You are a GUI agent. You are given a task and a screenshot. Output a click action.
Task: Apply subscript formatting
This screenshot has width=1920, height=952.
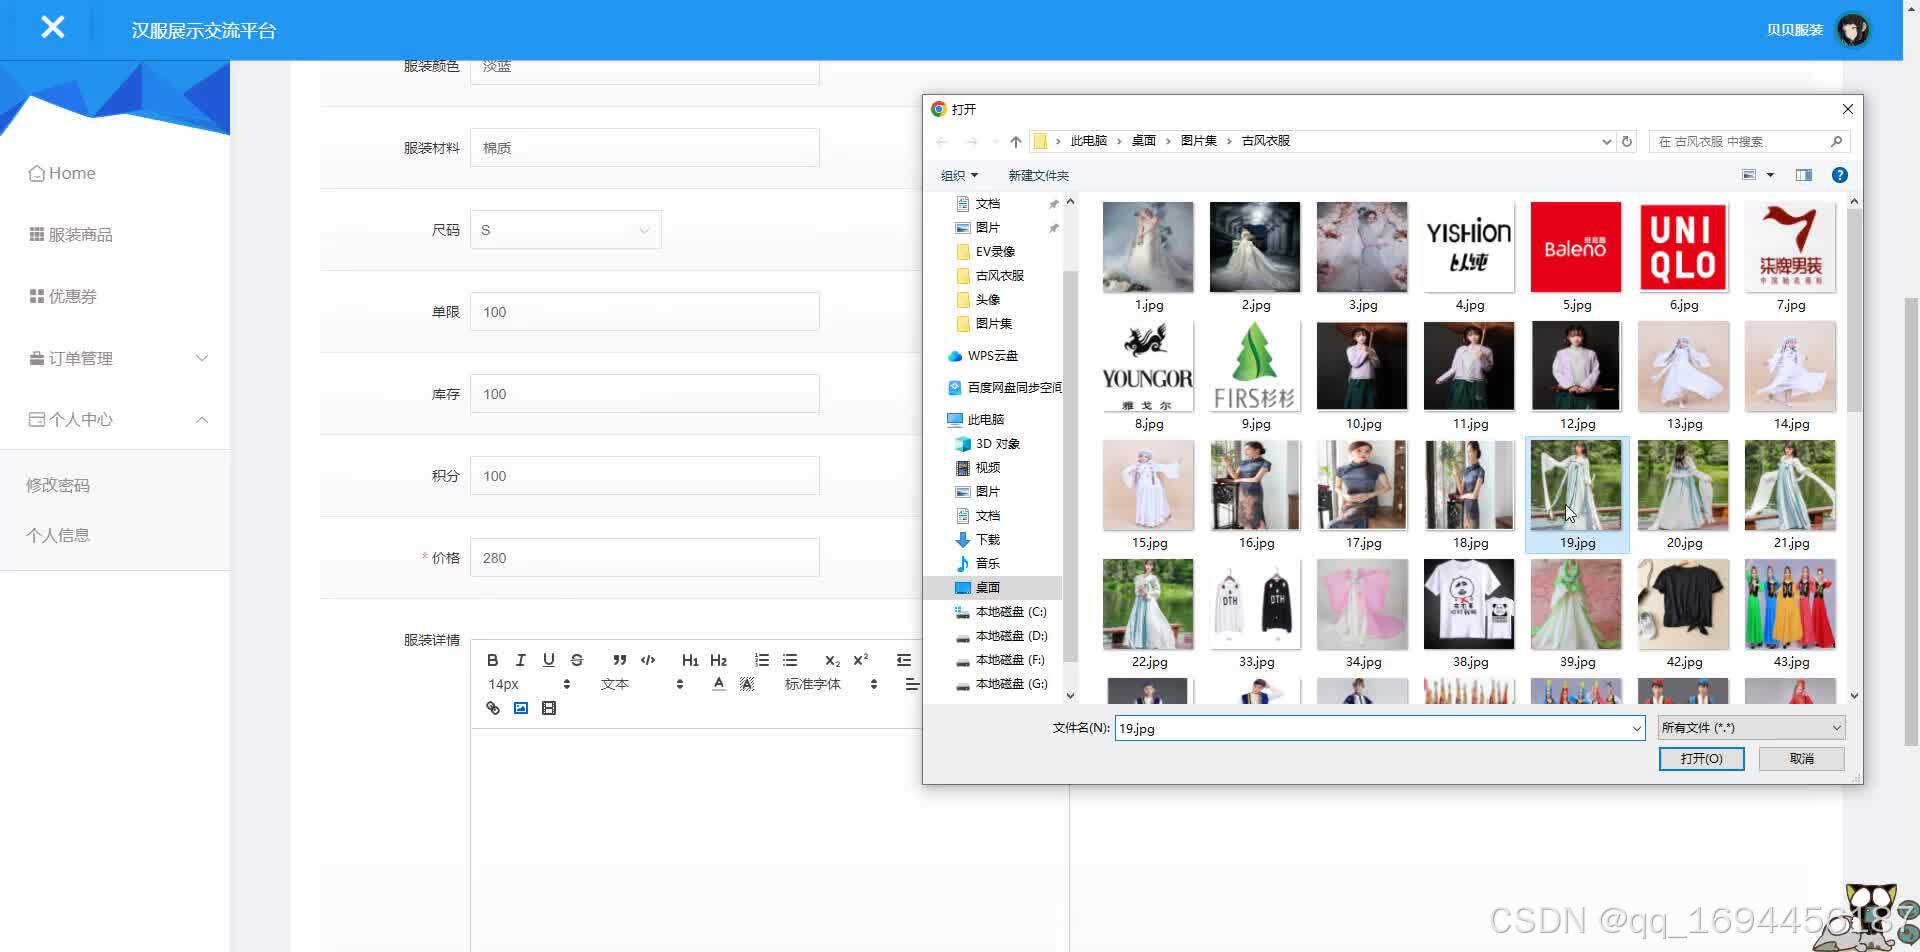coord(832,660)
